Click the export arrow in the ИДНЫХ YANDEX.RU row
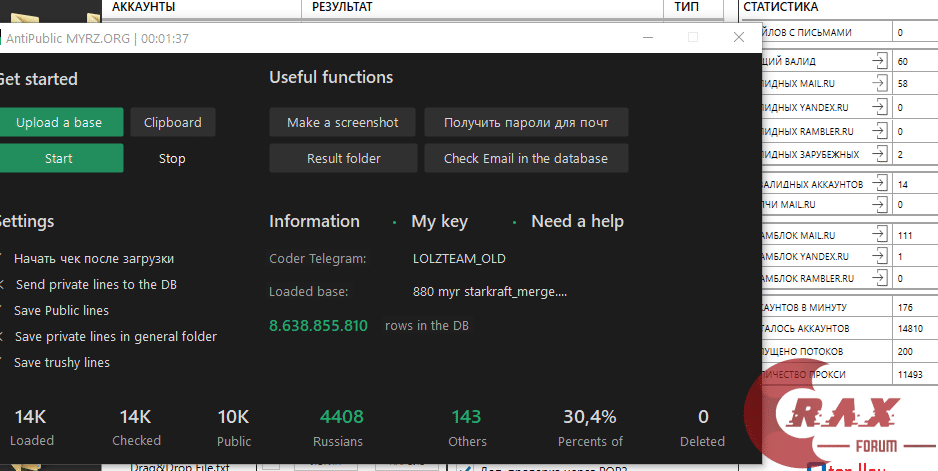 tap(878, 107)
